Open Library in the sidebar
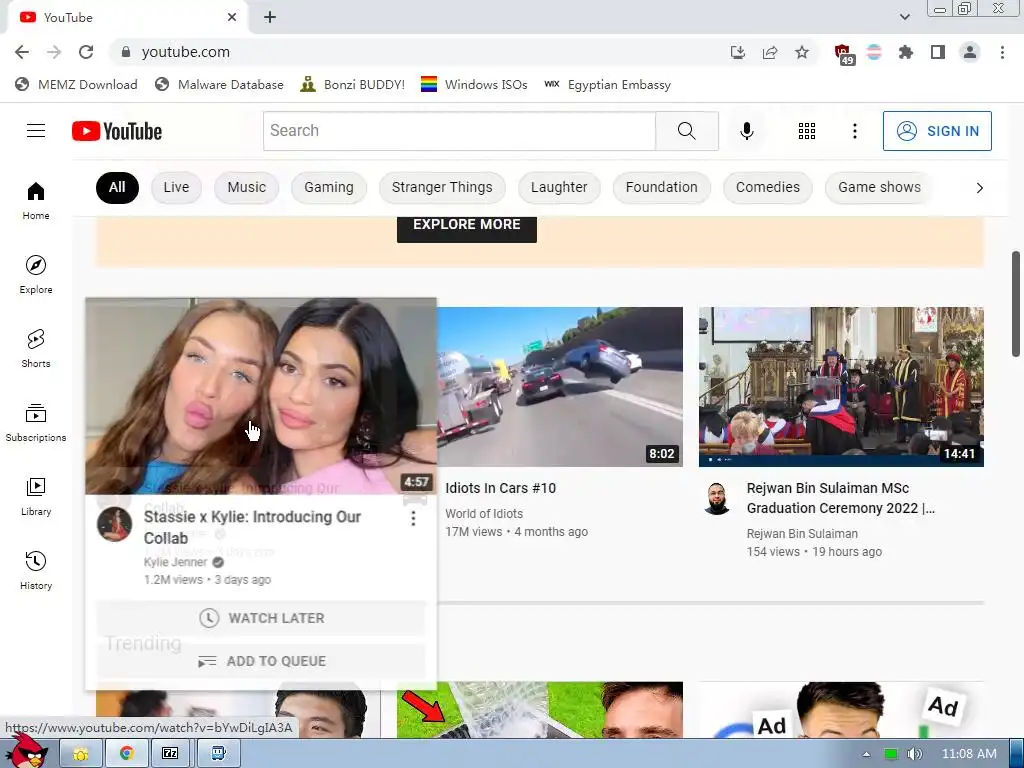1024x768 pixels. (x=36, y=496)
